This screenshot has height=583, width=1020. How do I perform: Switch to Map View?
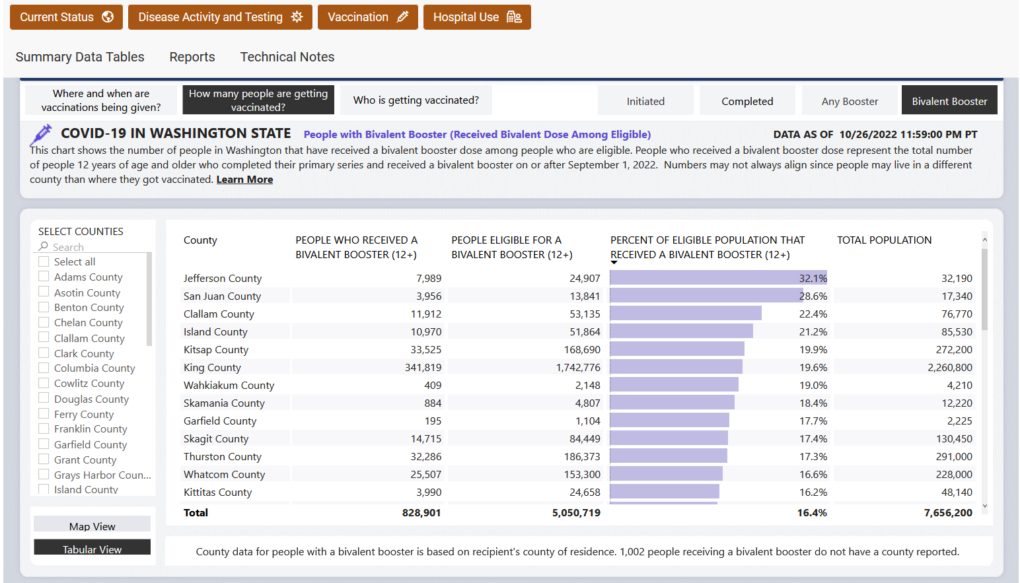[92, 526]
